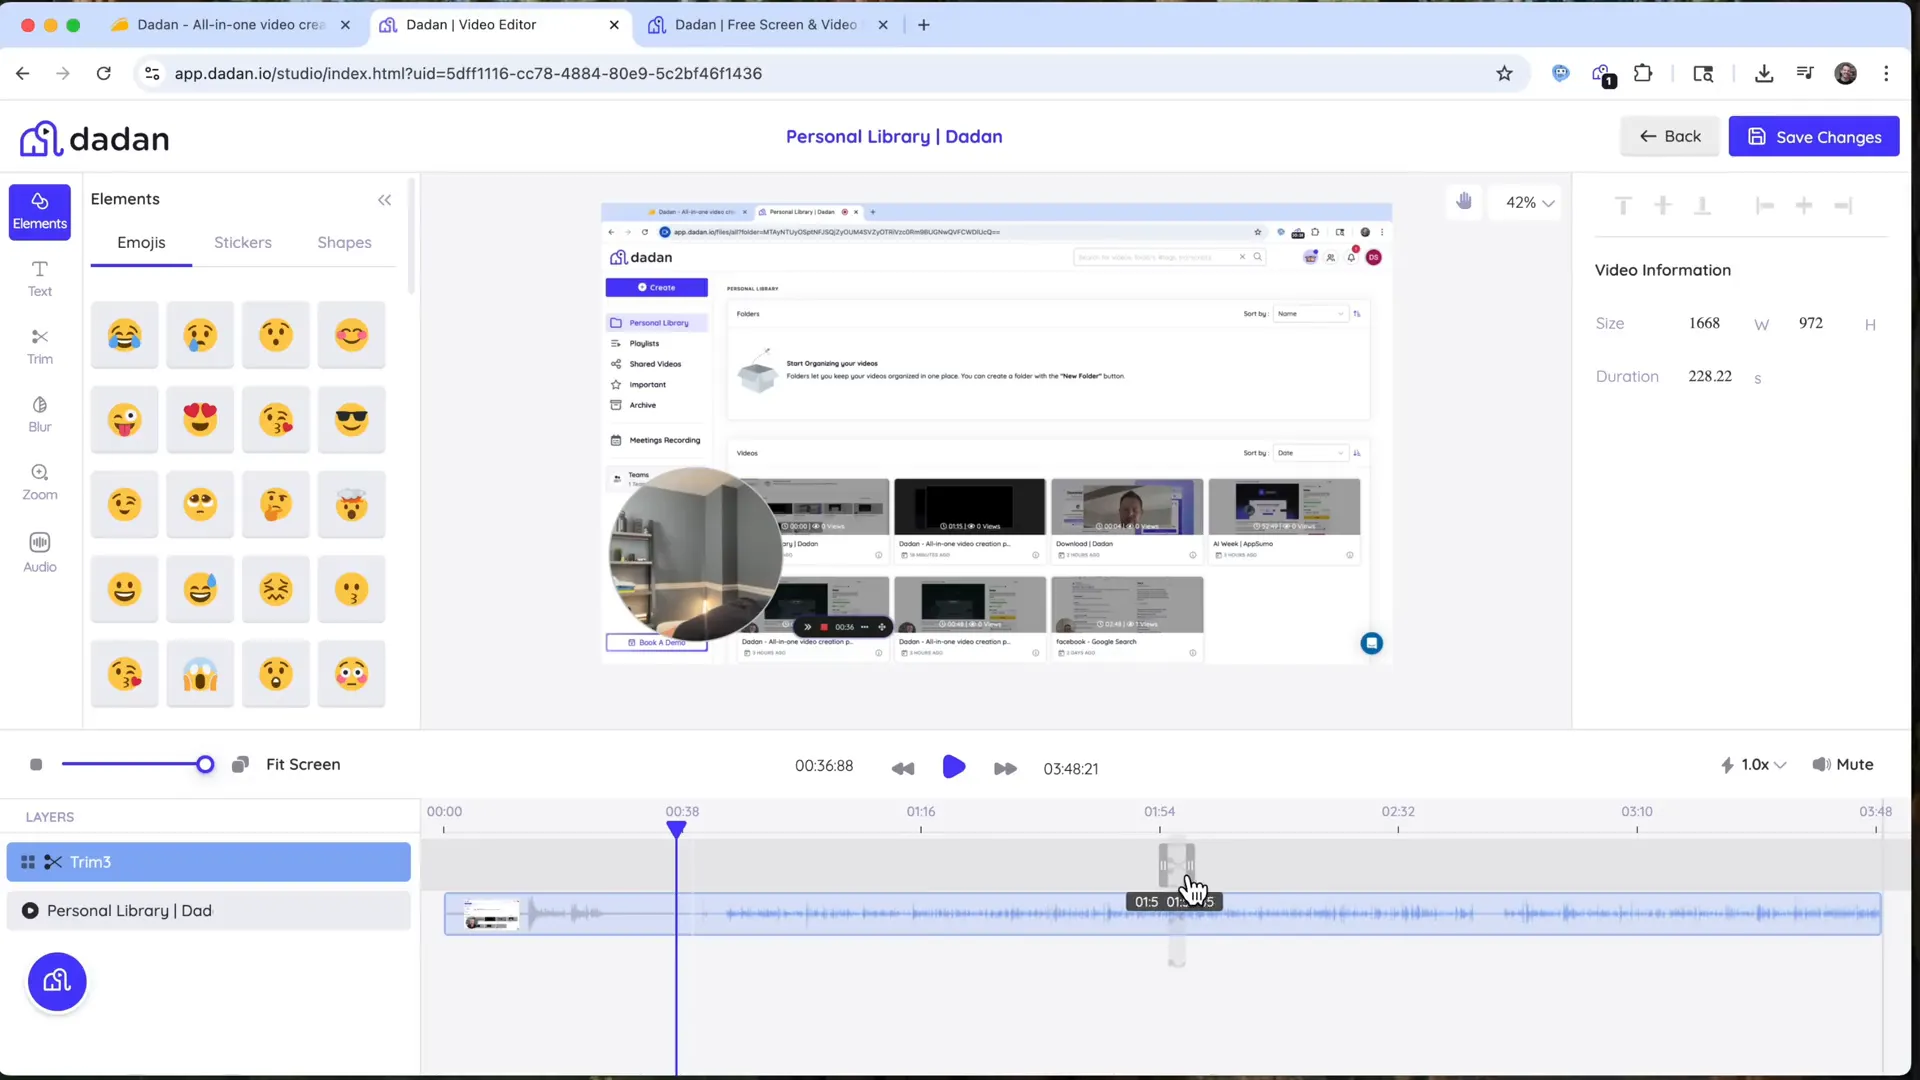Click Fit Screen

(x=303, y=765)
